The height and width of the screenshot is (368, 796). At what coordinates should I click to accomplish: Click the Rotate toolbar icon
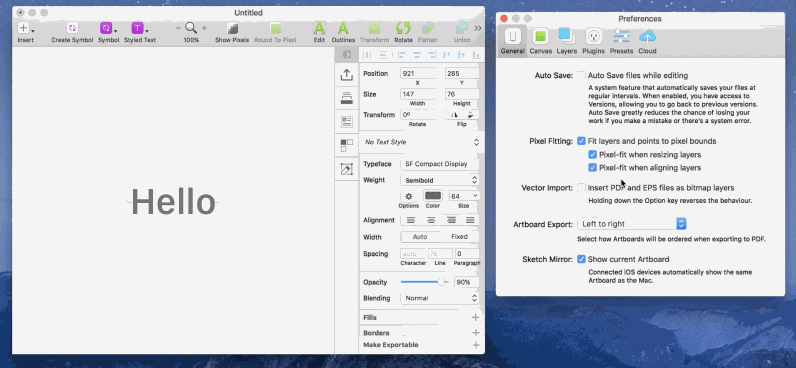pyautogui.click(x=403, y=28)
